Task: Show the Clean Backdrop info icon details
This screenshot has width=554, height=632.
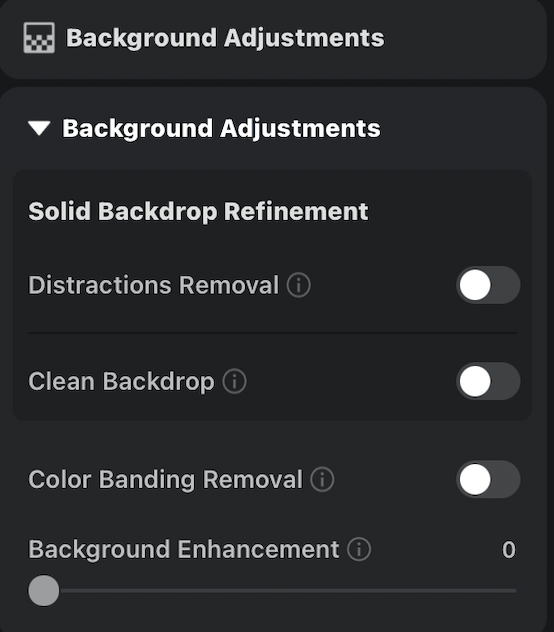Action: [234, 381]
